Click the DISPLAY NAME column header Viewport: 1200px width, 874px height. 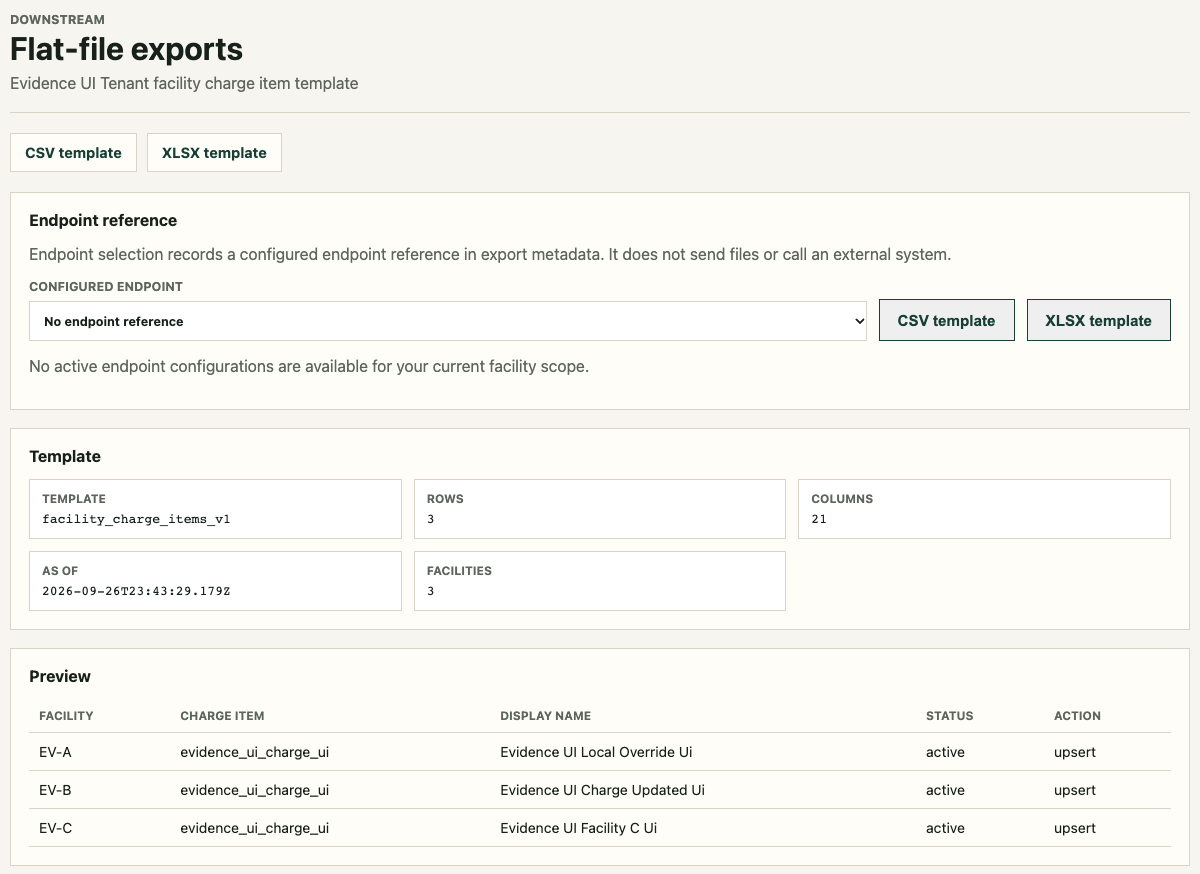(545, 716)
